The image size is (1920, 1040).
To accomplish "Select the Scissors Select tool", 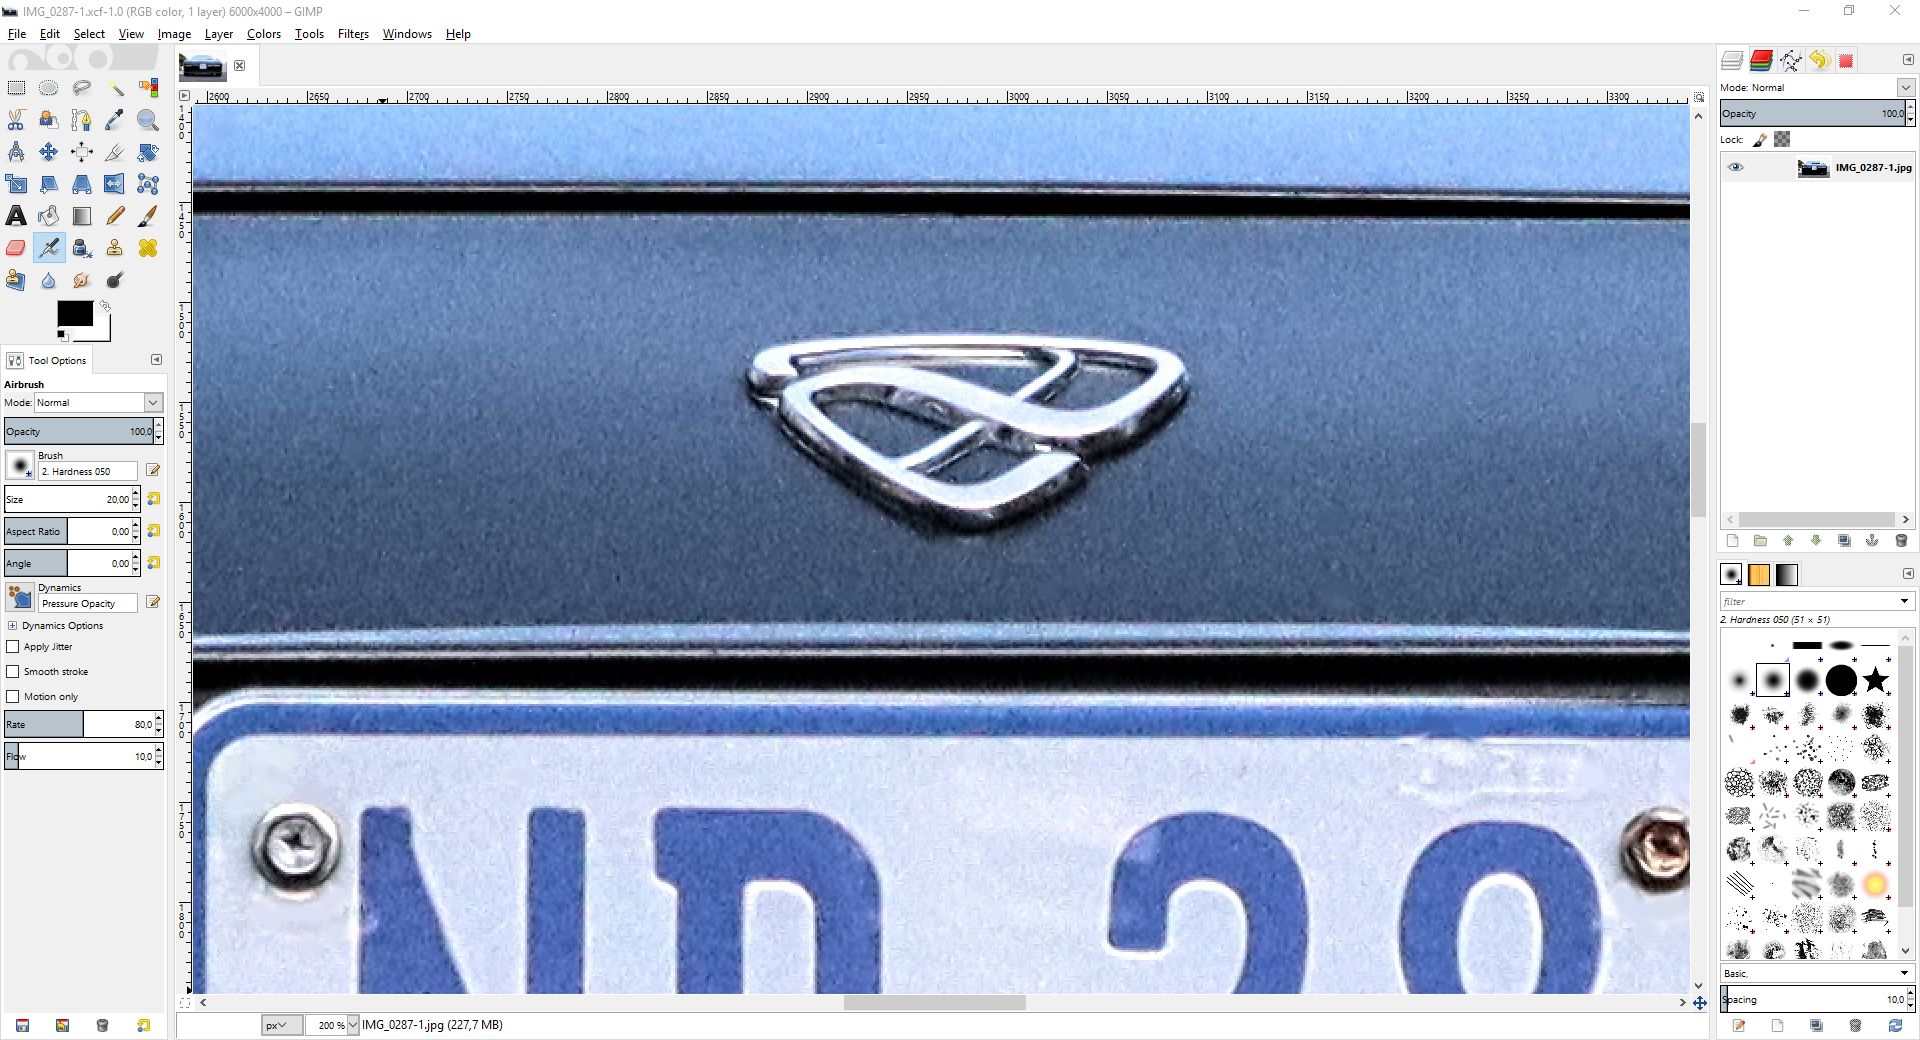I will click(x=16, y=120).
